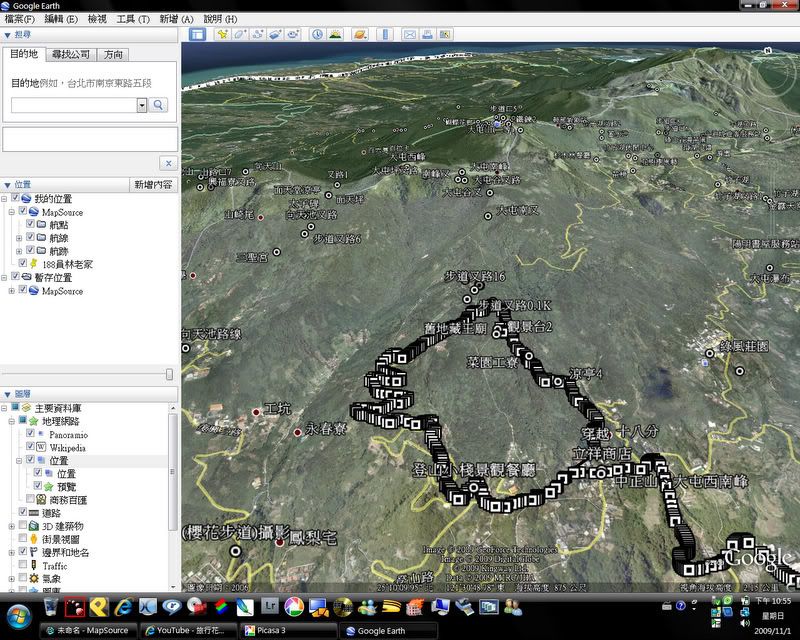Select the add path tool
This screenshot has width=800, height=640.
click(x=258, y=34)
